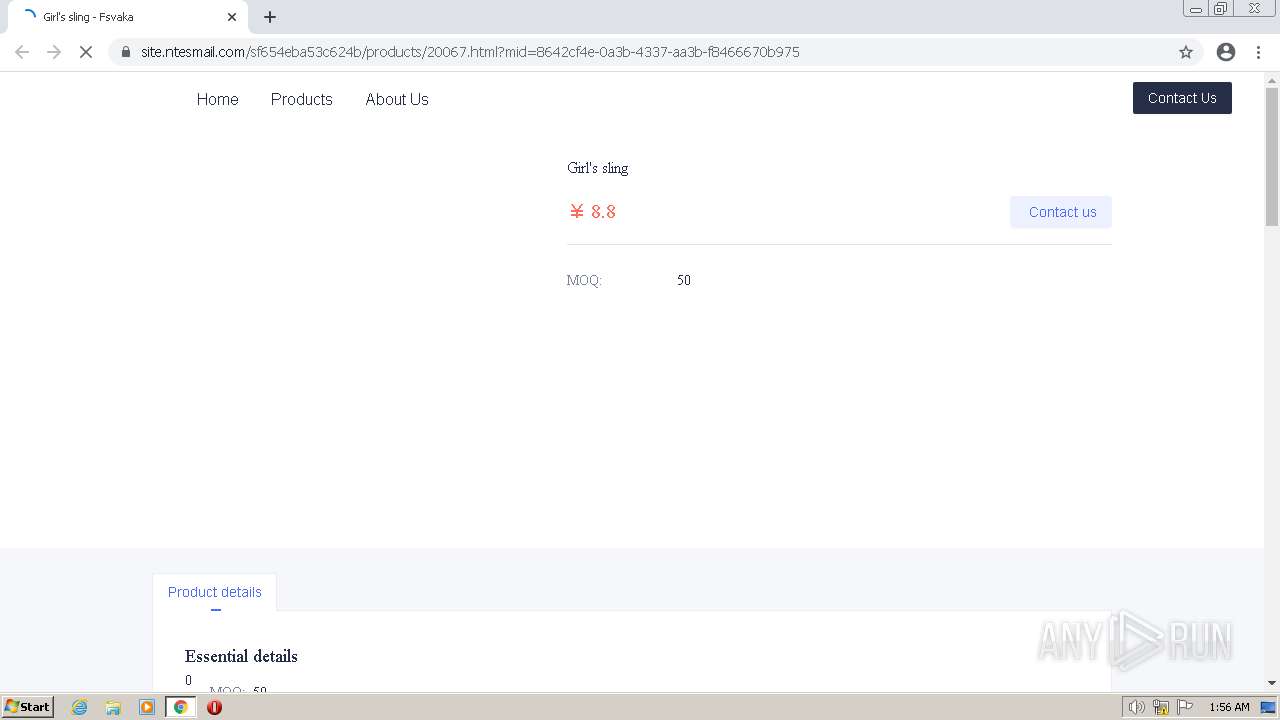Bookmark this page with star icon
Image resolution: width=1280 pixels, height=720 pixels.
[1186, 52]
